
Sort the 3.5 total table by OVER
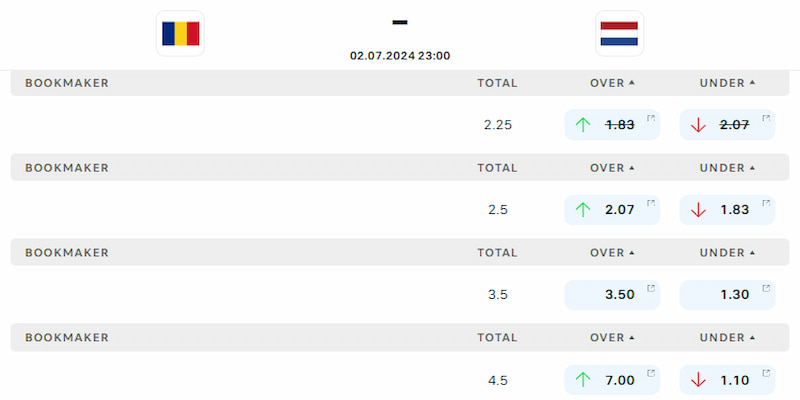[612, 253]
